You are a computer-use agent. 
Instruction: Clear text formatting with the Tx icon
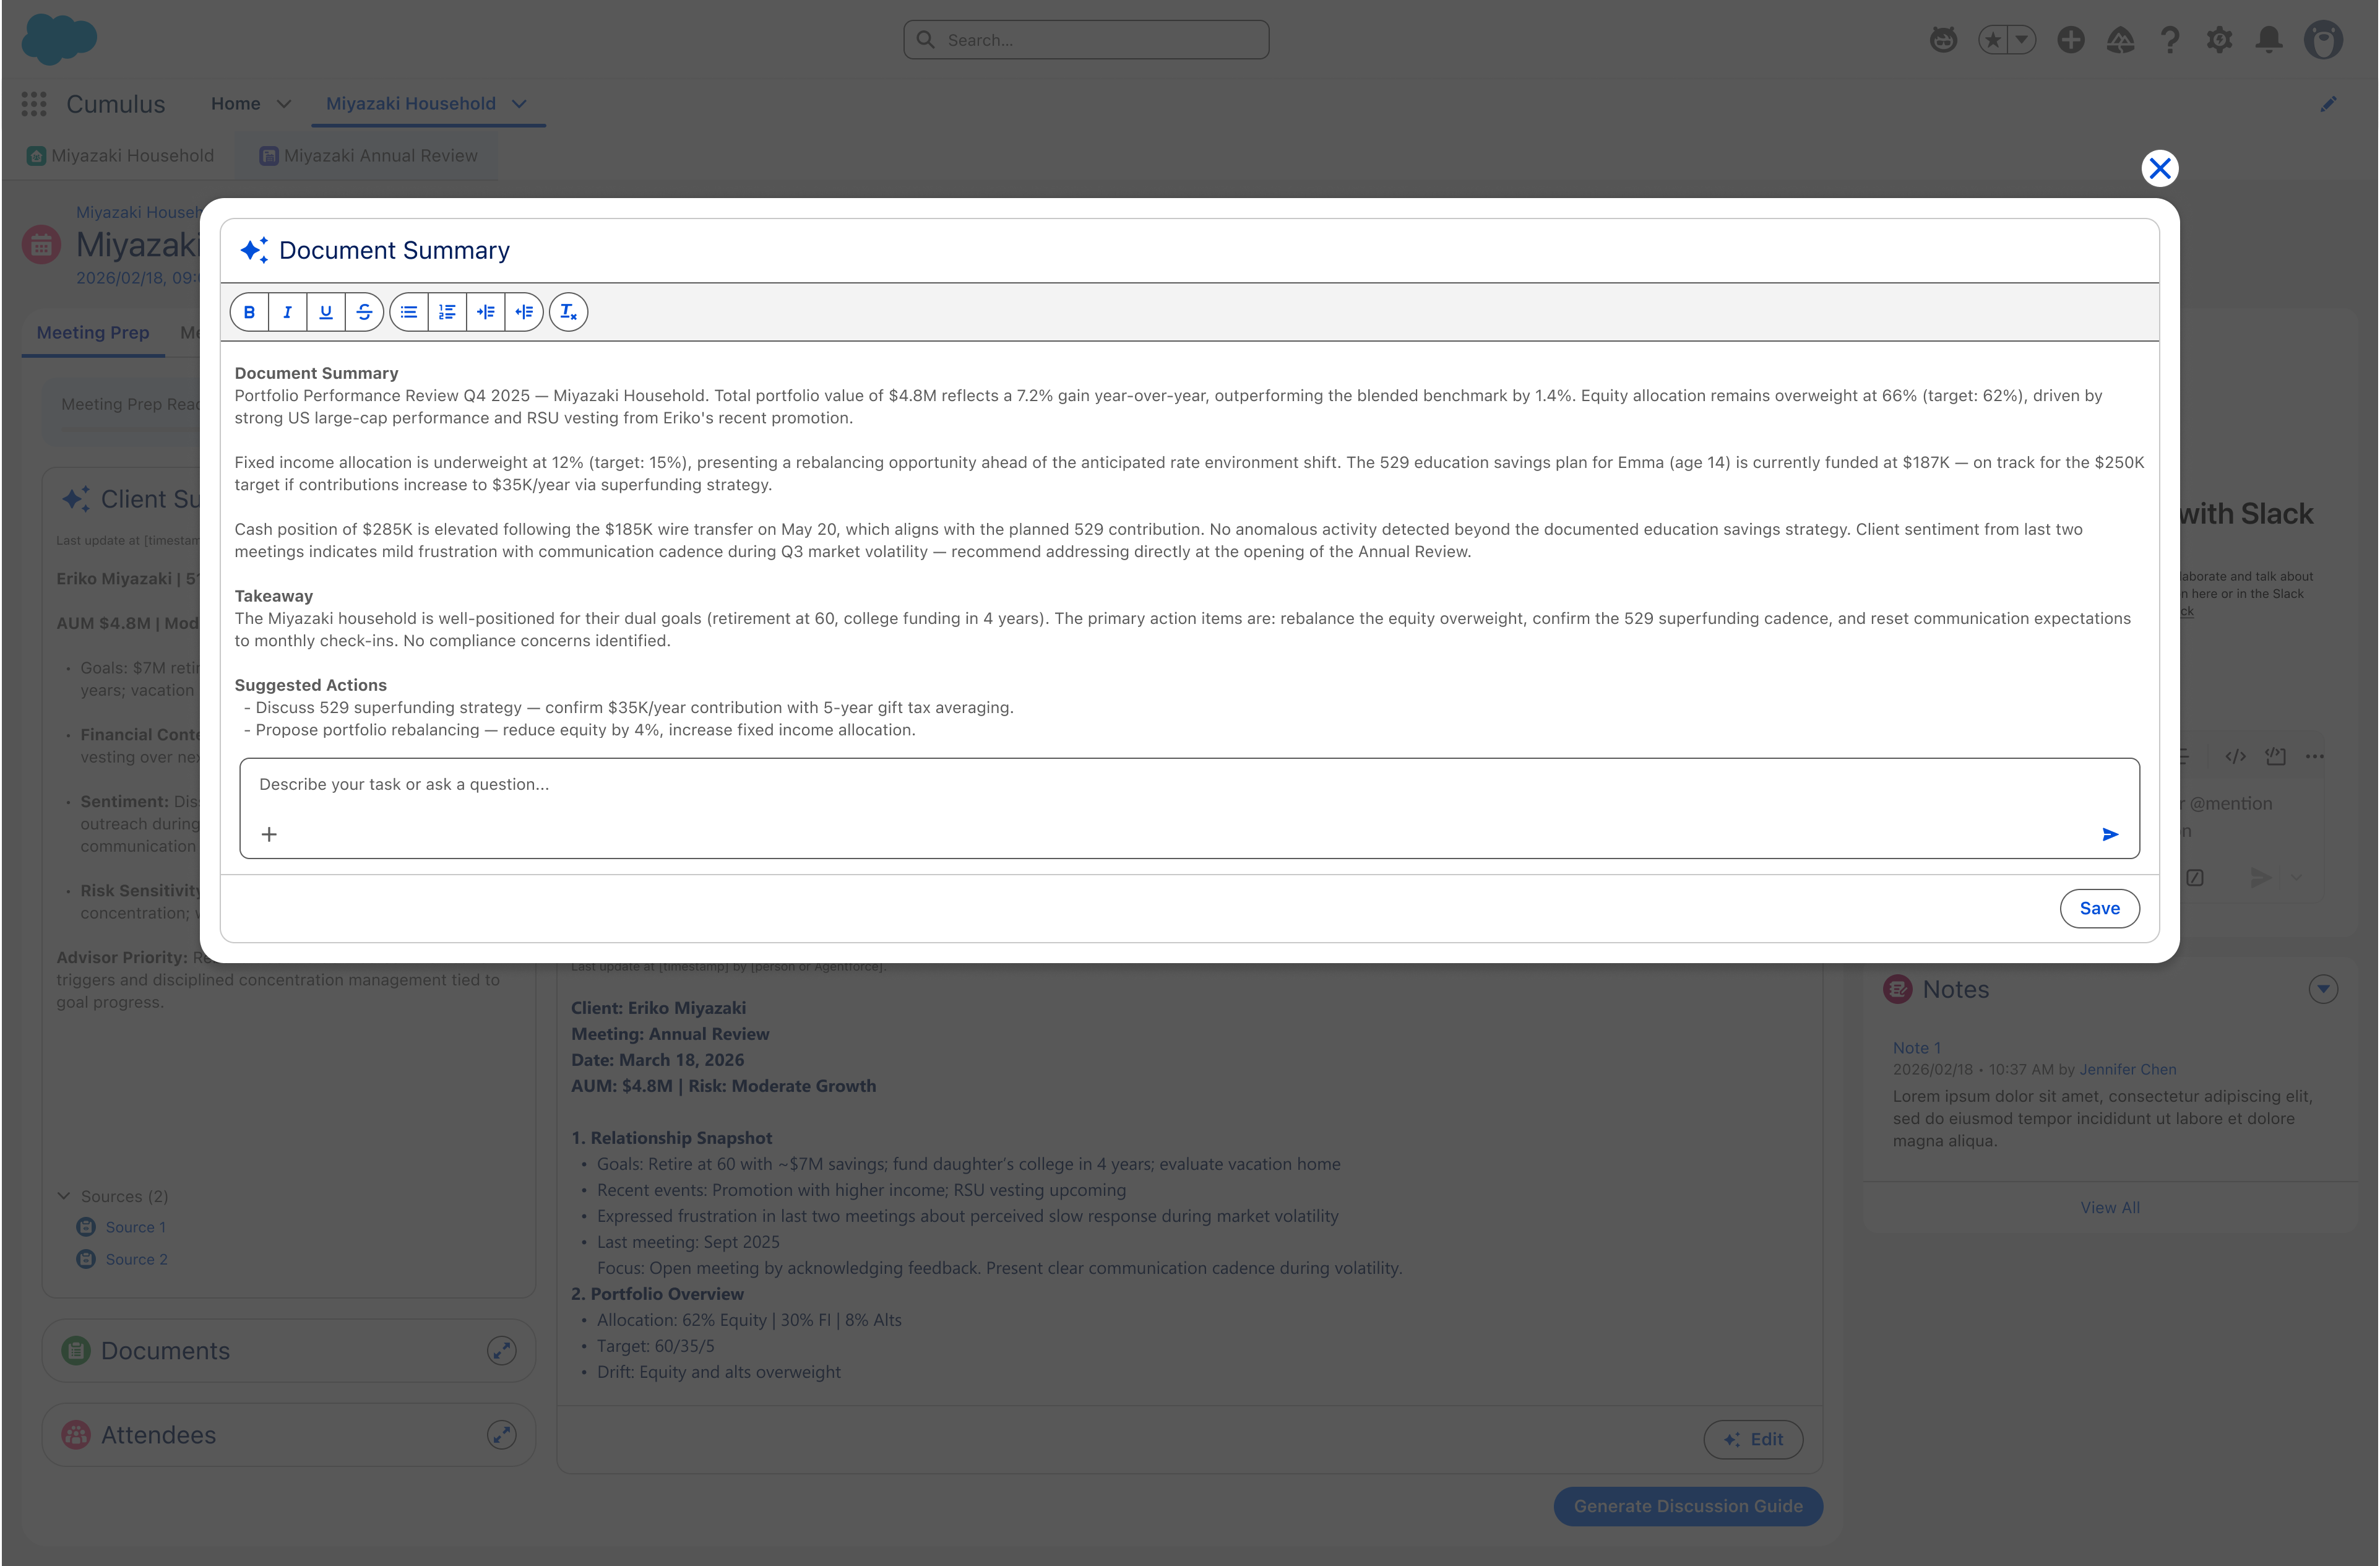tap(569, 312)
